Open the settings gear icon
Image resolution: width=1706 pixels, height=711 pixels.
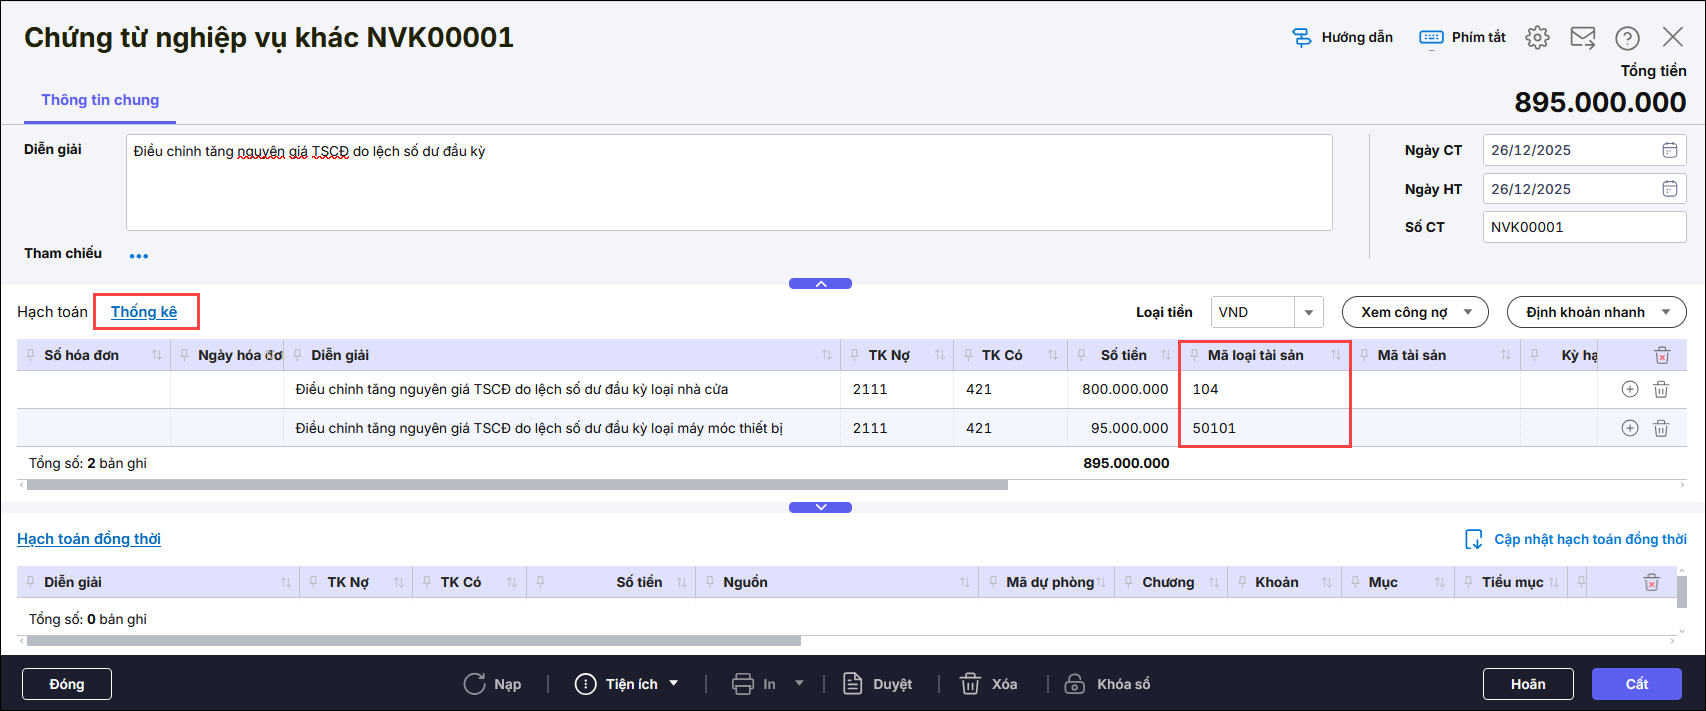pos(1537,38)
